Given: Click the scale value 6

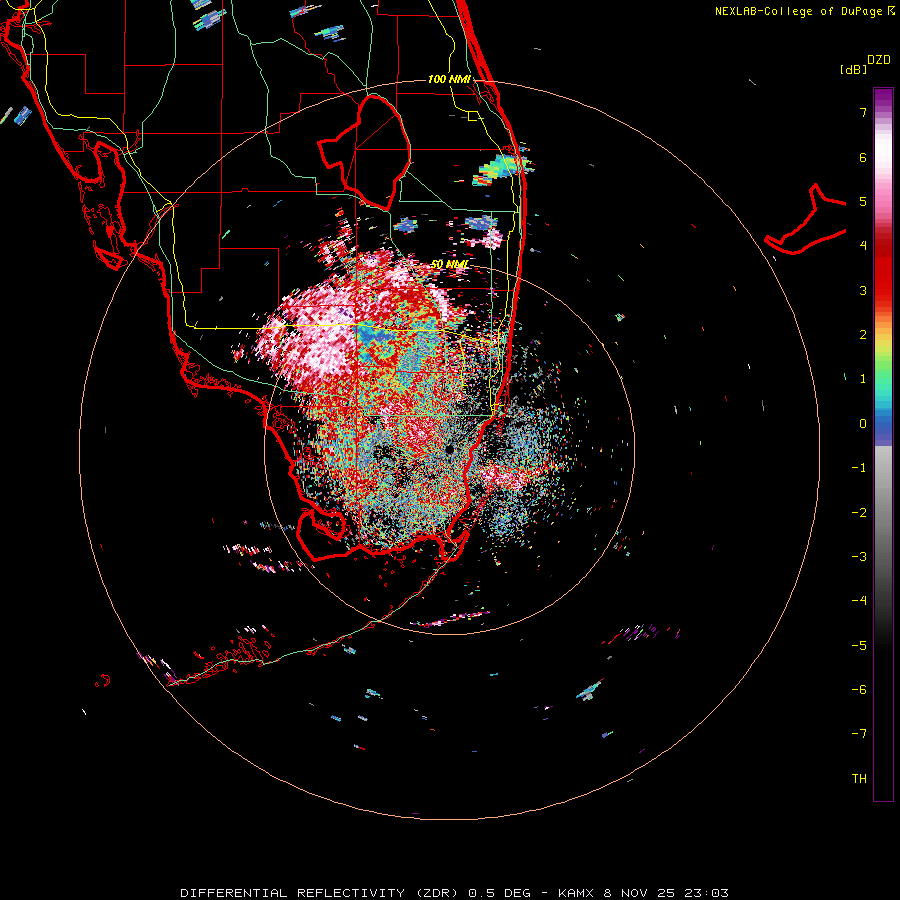Looking at the screenshot, I should click(x=863, y=157).
